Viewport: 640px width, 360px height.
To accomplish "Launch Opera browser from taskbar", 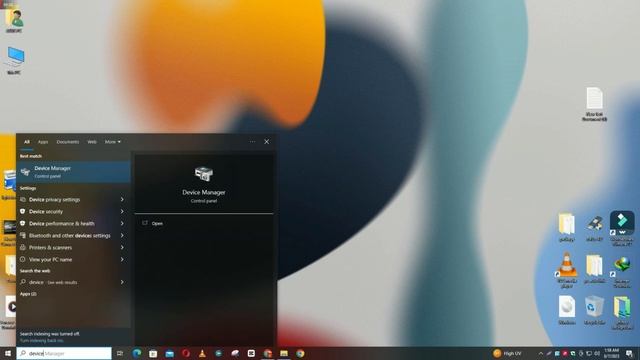I will coord(186,353).
